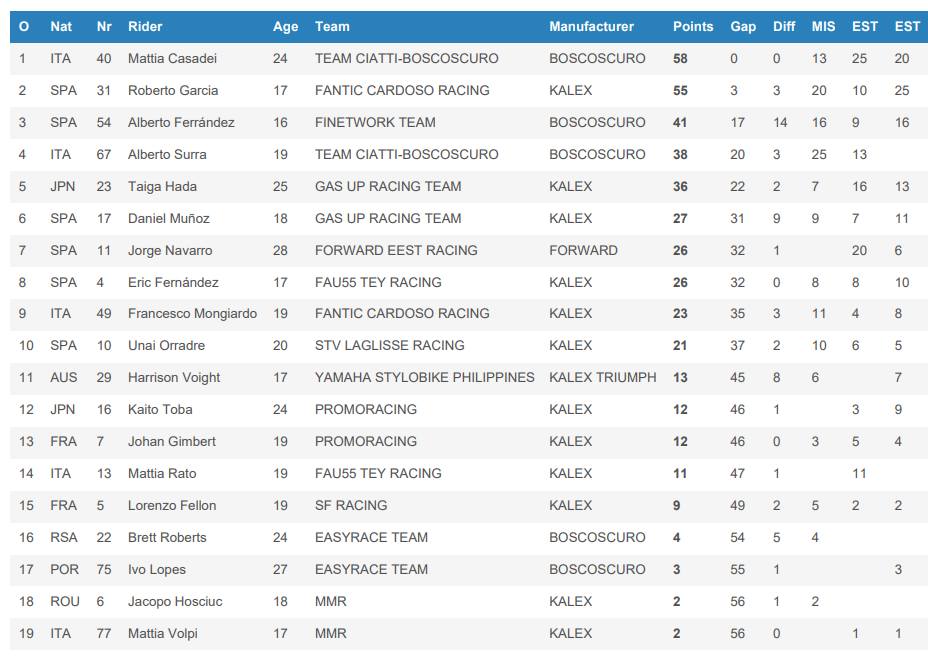Click points value 38

(x=680, y=154)
